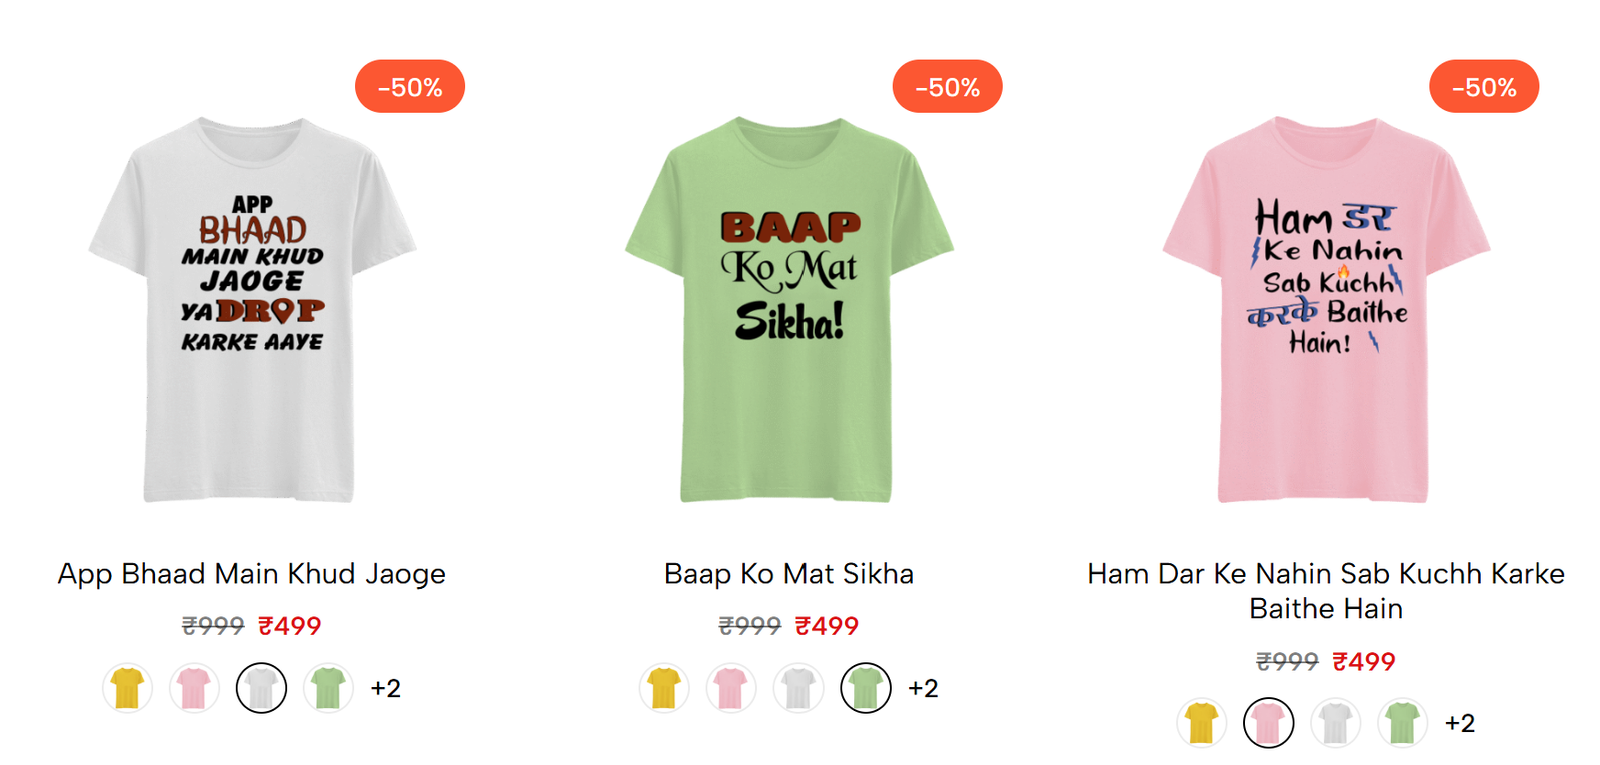Click the green Baap Ko Mat Sikha t-shirt image
Screen dimensions: 1600x765
pyautogui.click(x=788, y=310)
